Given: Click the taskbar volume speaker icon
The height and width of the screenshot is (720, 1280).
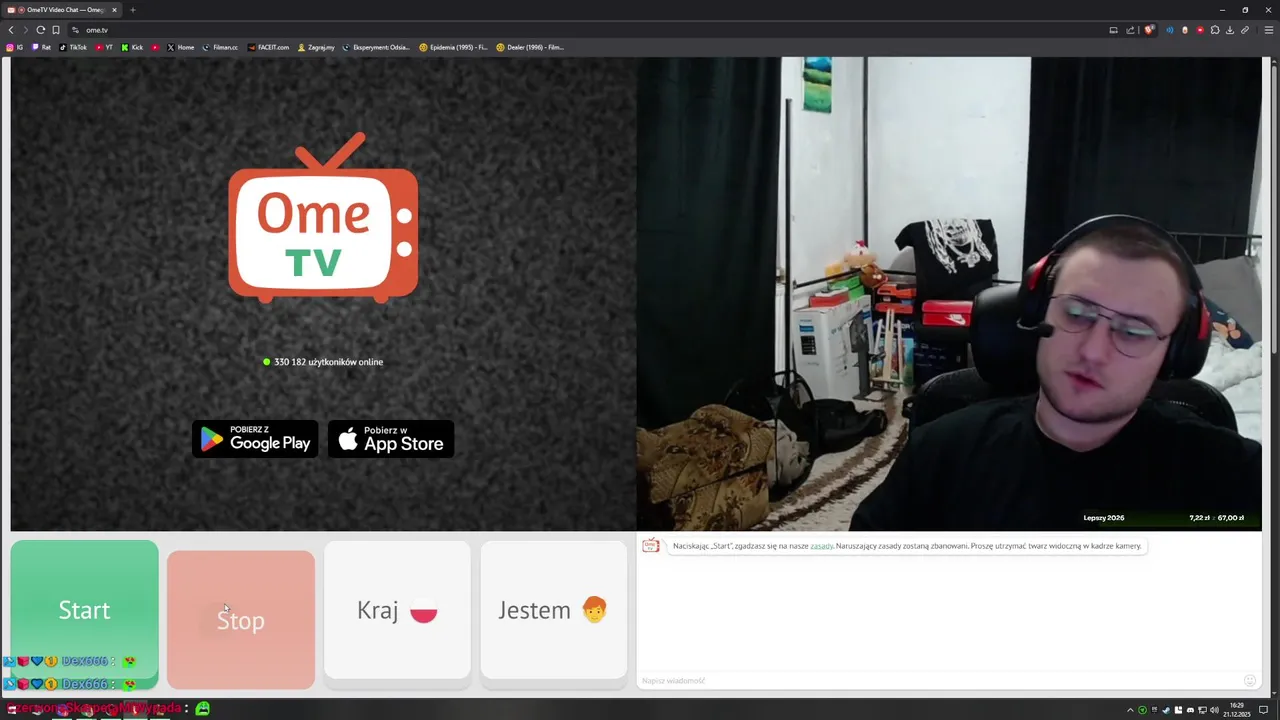Looking at the screenshot, I should (1214, 710).
